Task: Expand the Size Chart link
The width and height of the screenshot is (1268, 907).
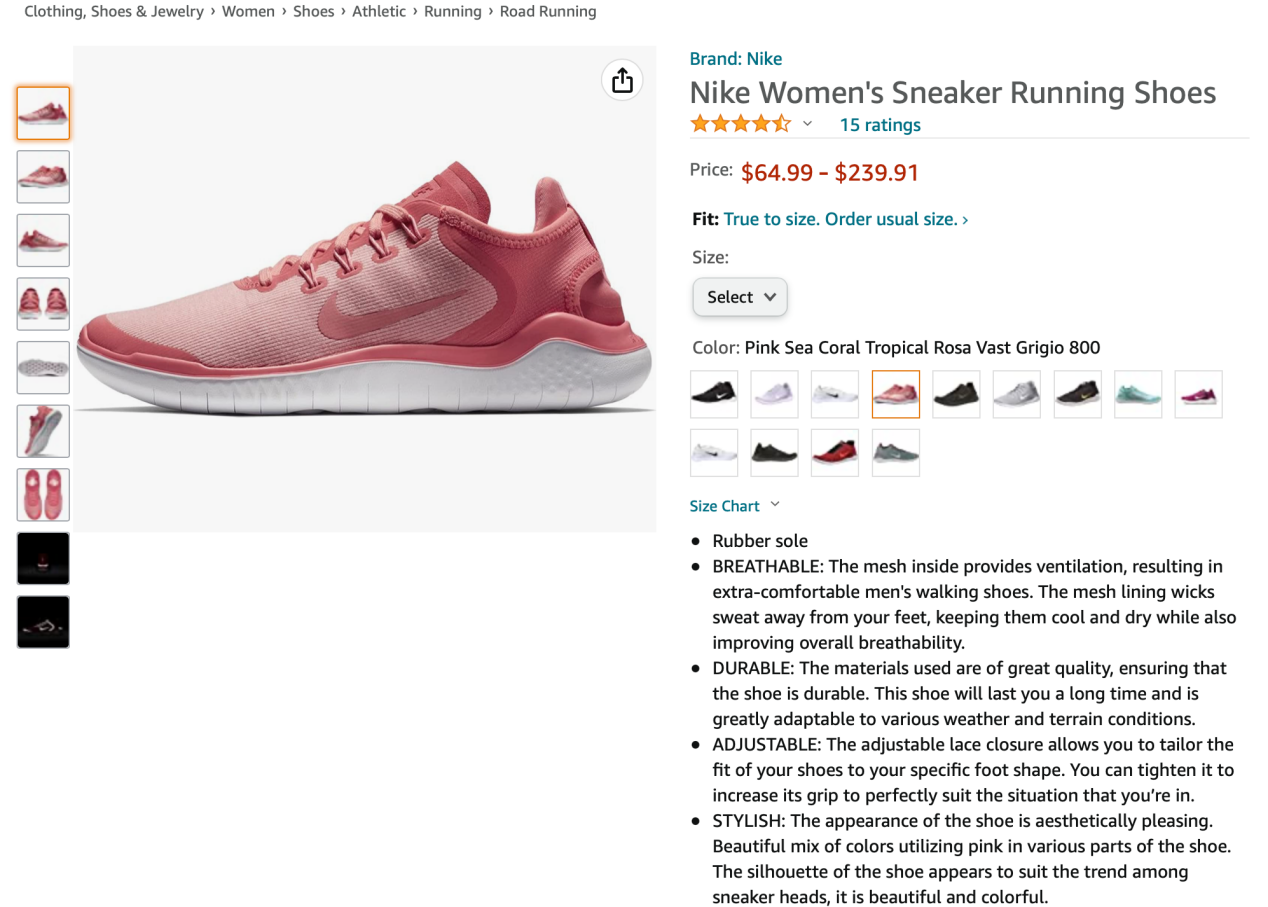Action: coord(734,506)
